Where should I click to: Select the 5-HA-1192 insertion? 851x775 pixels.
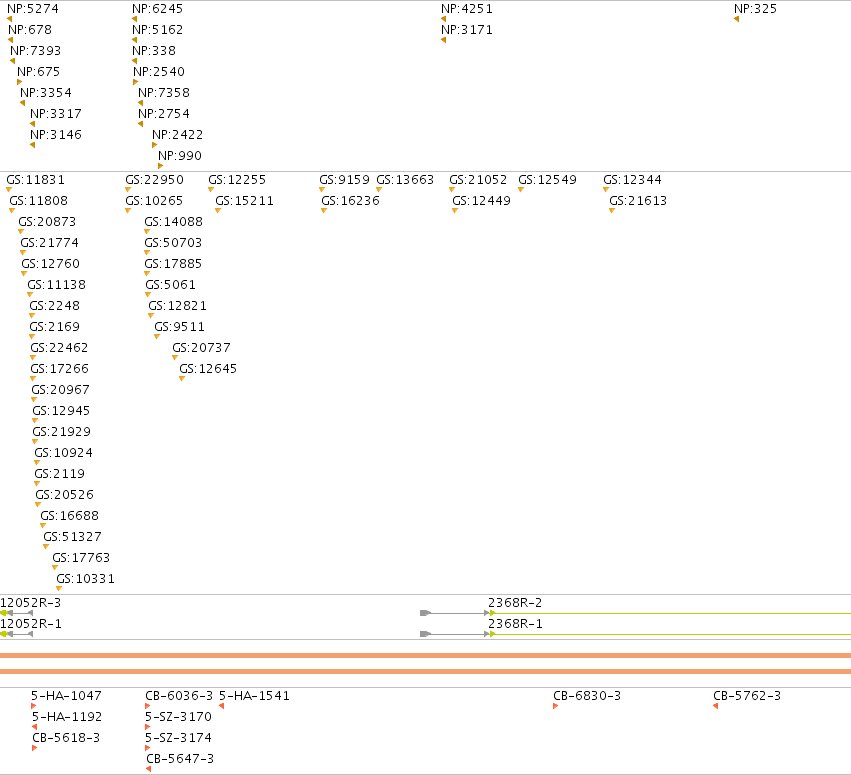pyautogui.click(x=67, y=717)
